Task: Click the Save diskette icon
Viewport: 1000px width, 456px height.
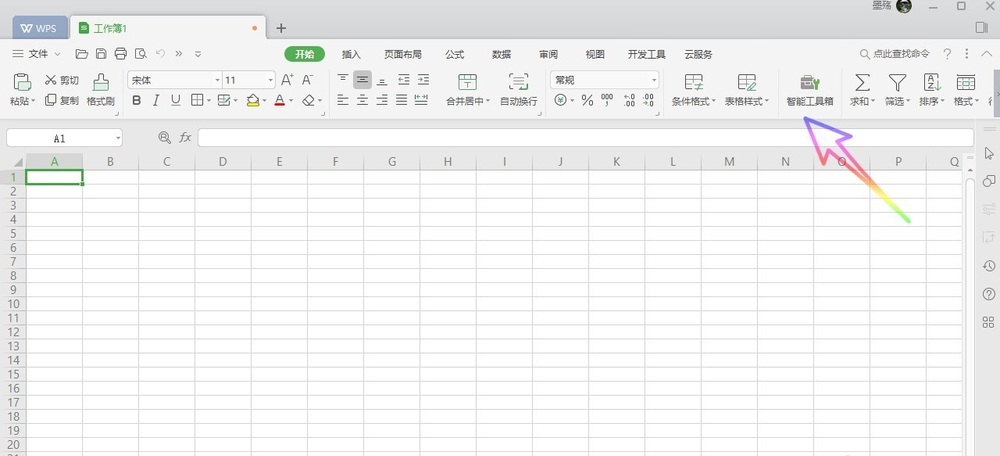Action: tap(101, 54)
